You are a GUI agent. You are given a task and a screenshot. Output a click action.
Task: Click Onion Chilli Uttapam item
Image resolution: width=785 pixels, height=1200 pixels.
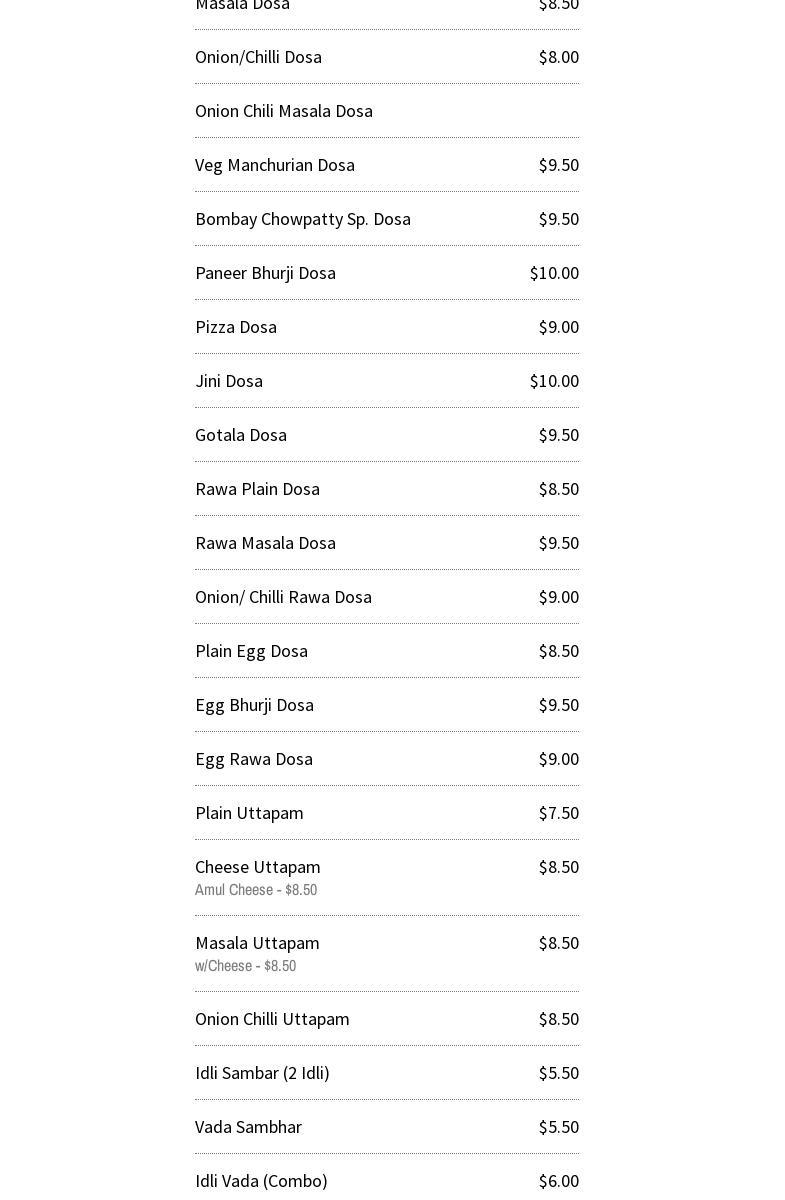coord(272,1019)
